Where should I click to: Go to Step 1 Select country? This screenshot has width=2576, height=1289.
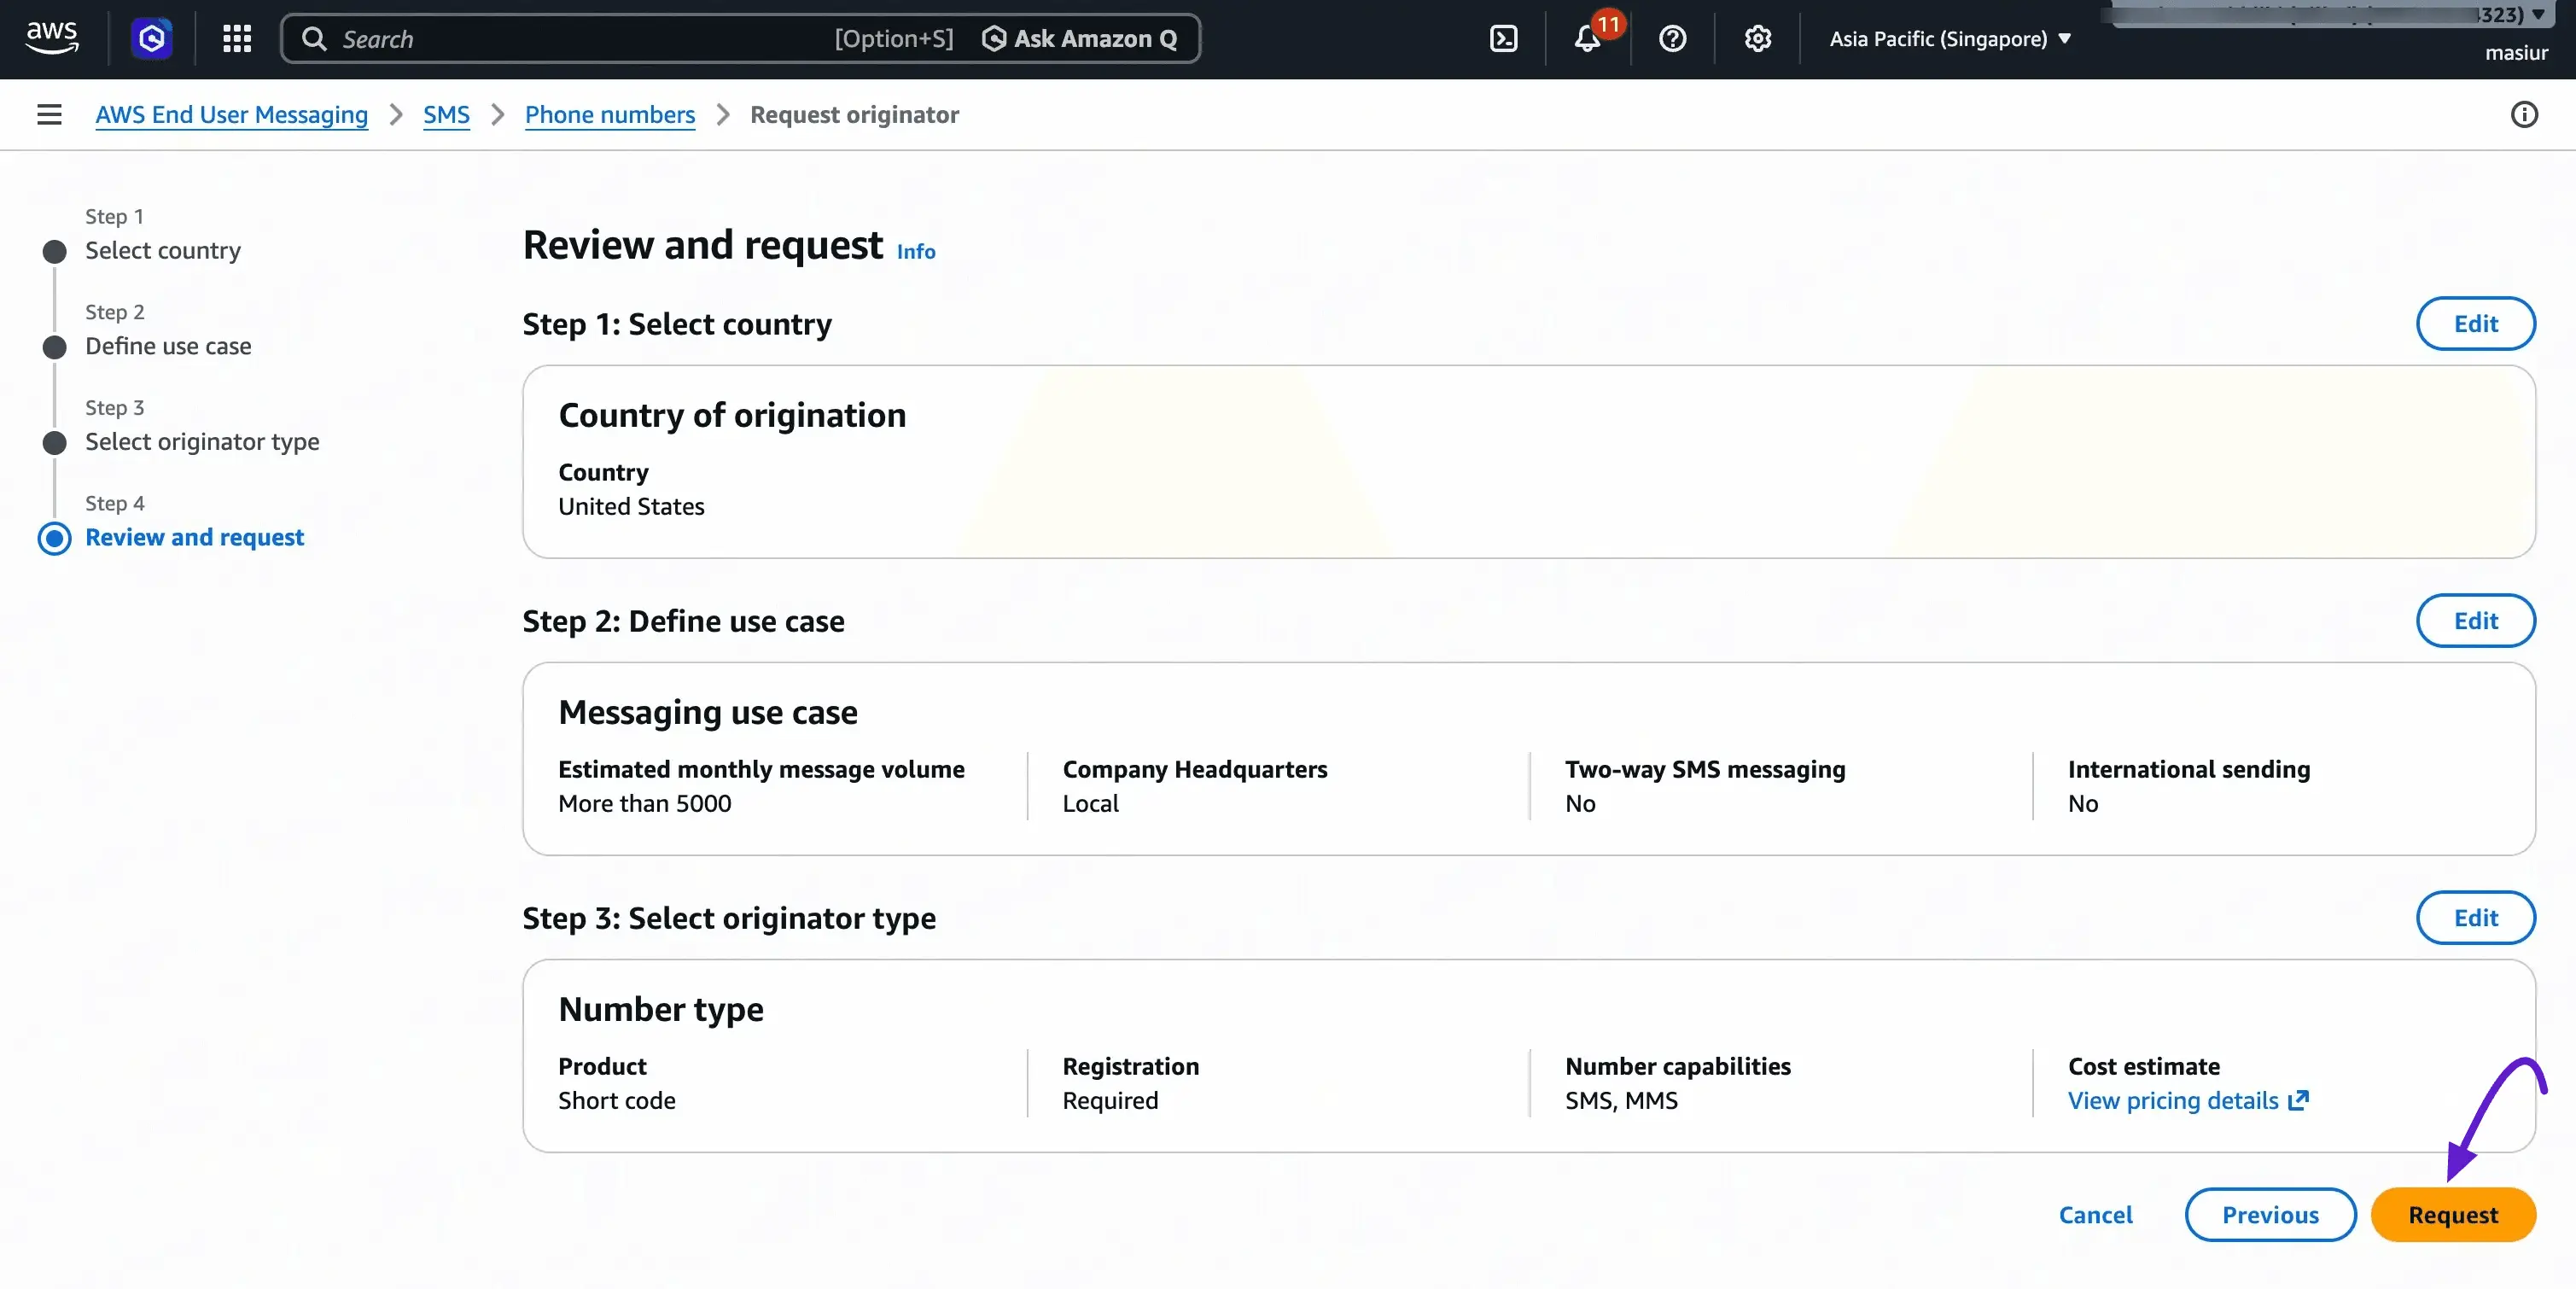163,250
